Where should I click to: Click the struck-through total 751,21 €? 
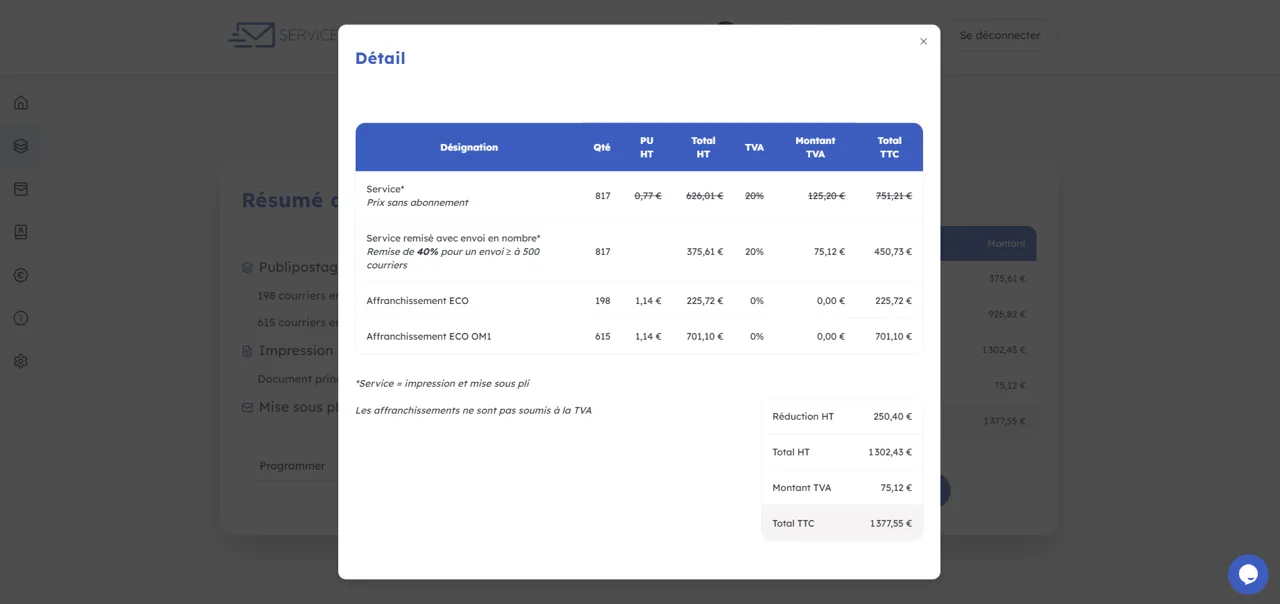tap(893, 196)
